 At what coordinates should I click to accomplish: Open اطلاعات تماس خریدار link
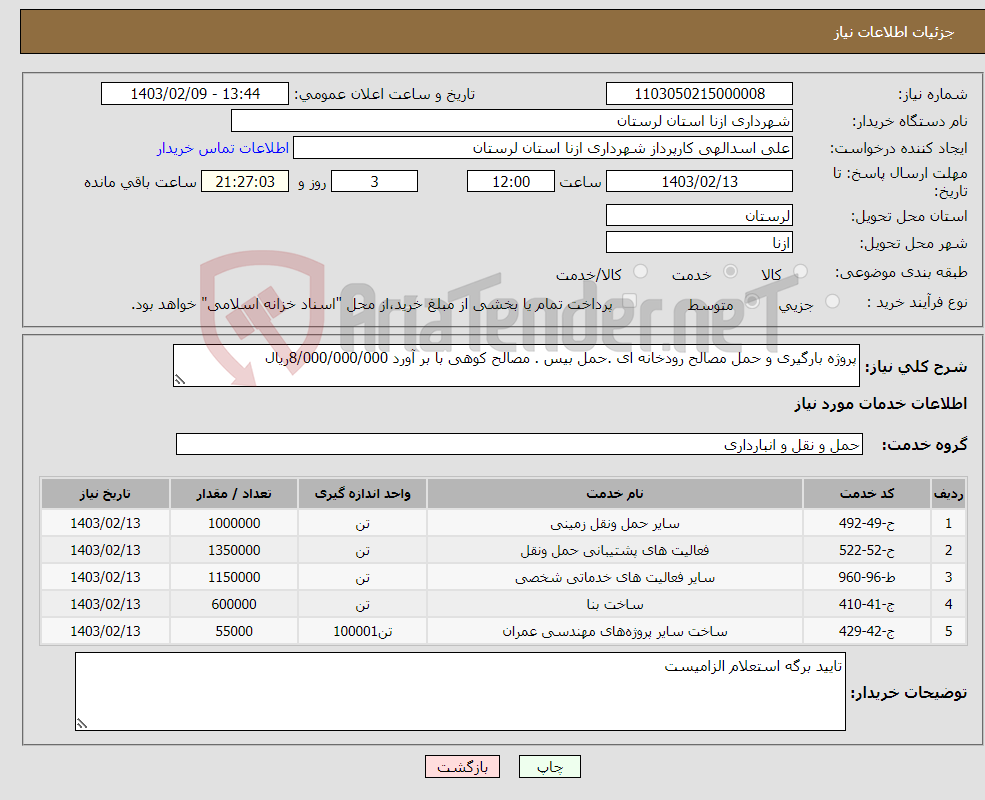click(x=222, y=148)
